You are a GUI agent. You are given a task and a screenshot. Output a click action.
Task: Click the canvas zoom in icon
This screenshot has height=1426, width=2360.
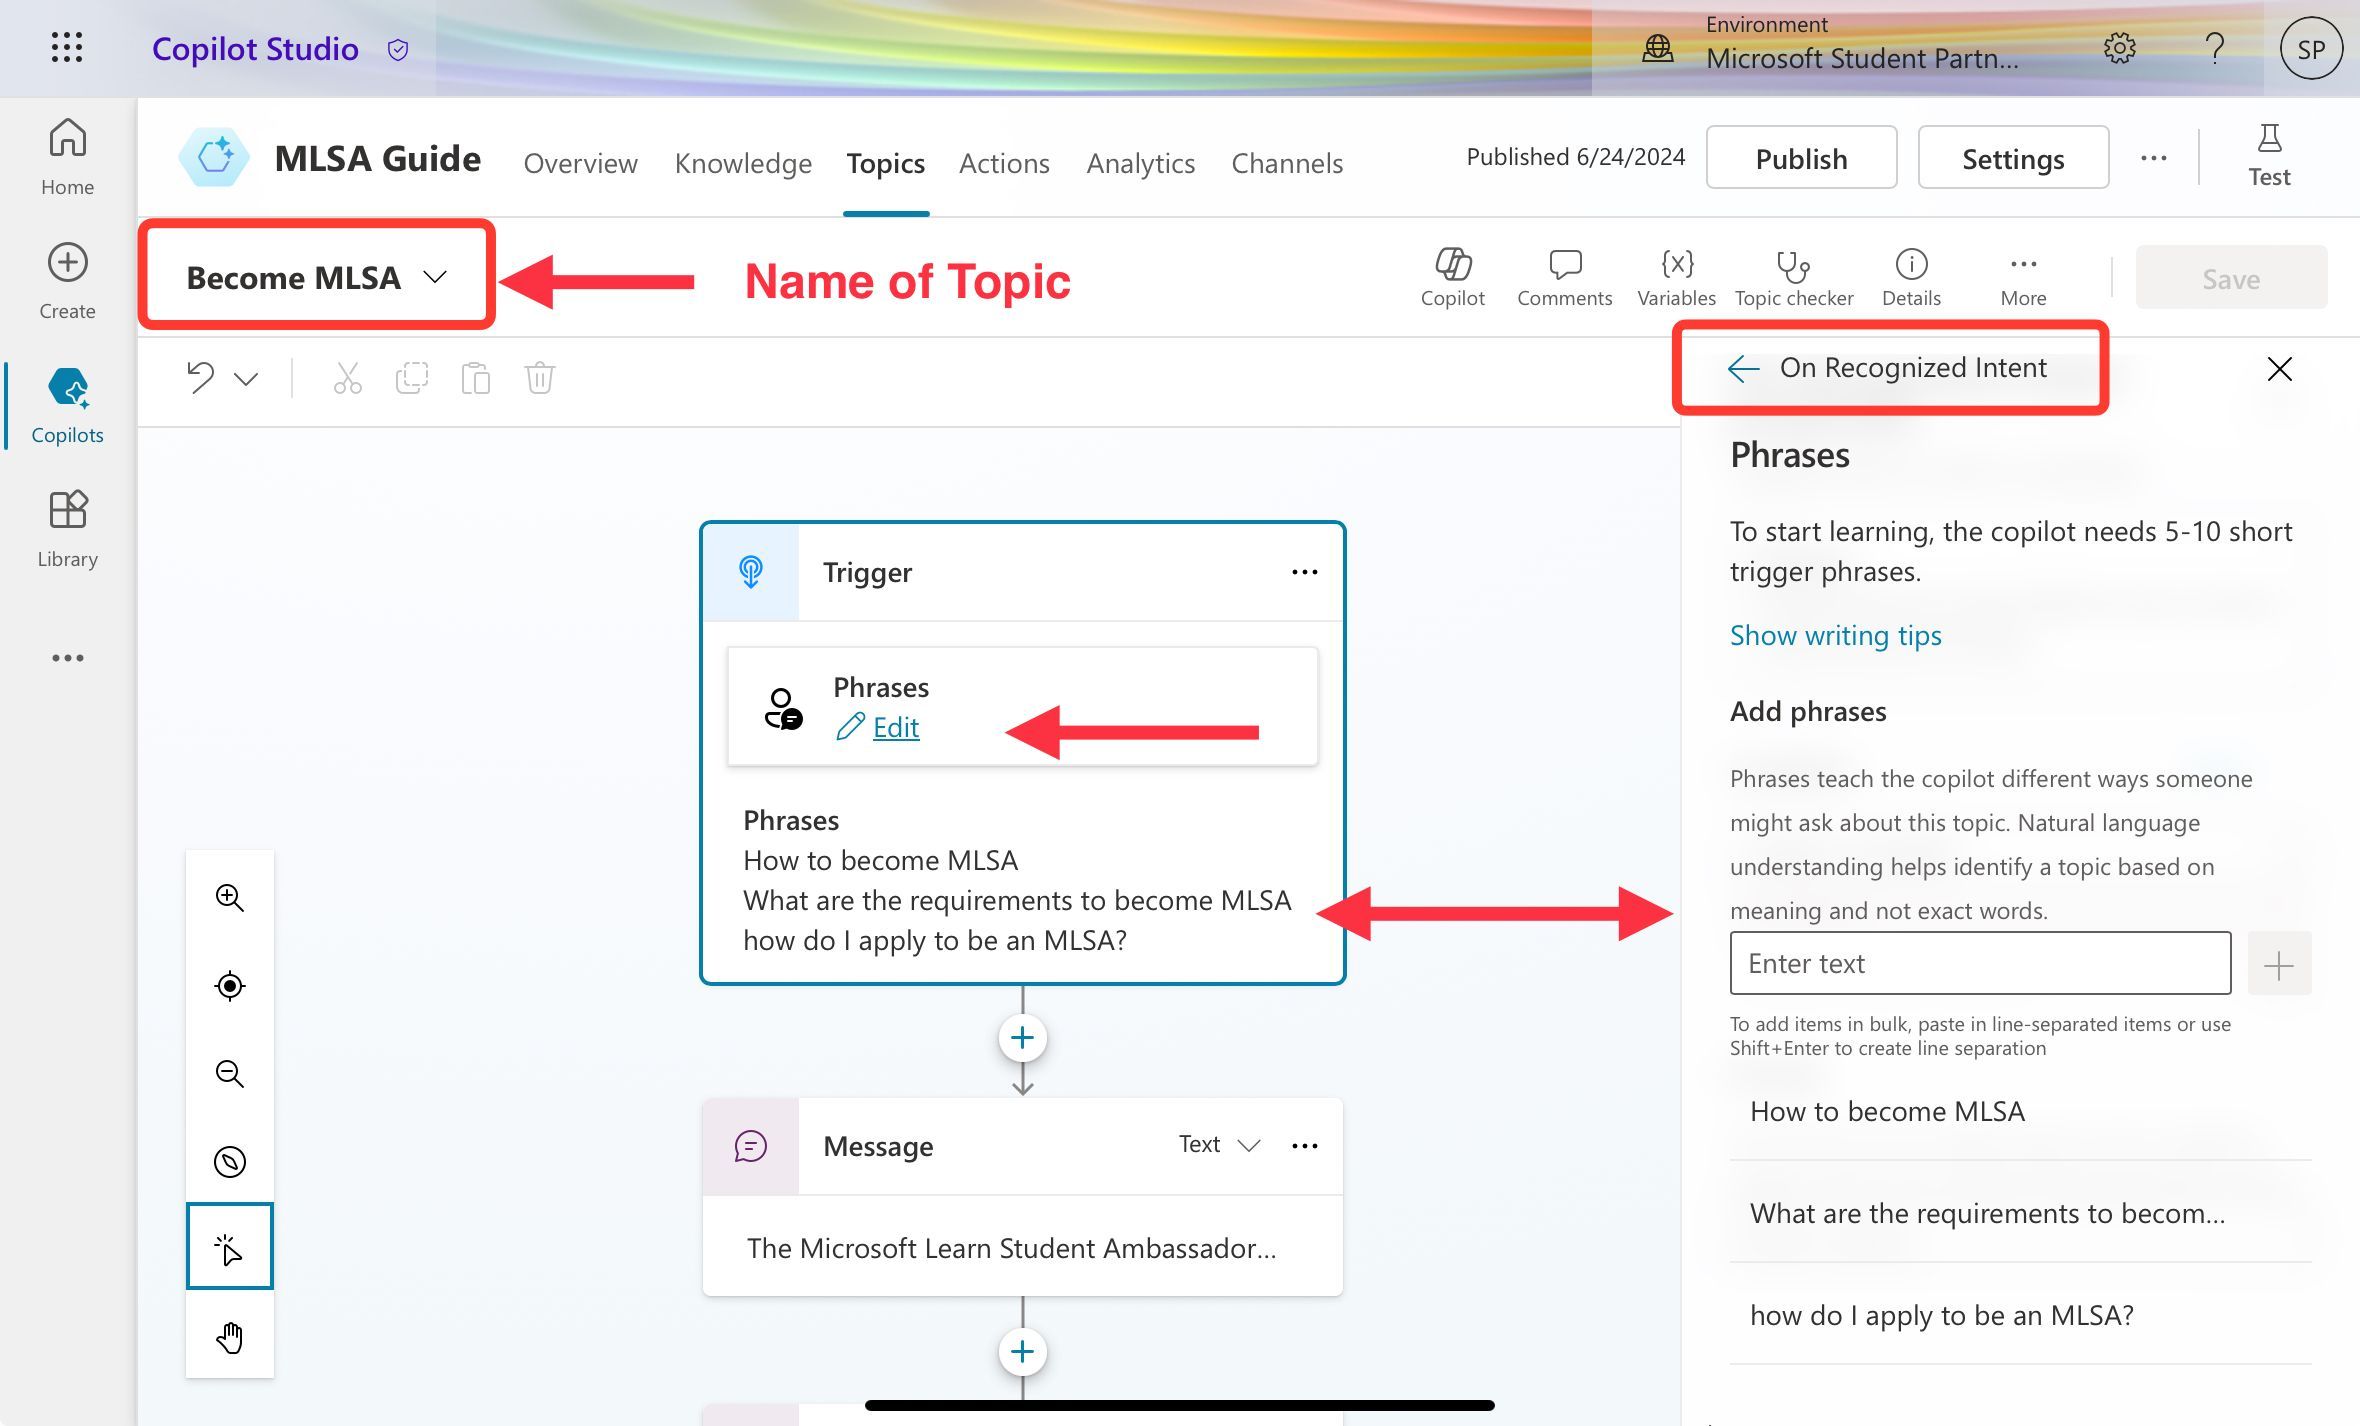click(x=230, y=897)
